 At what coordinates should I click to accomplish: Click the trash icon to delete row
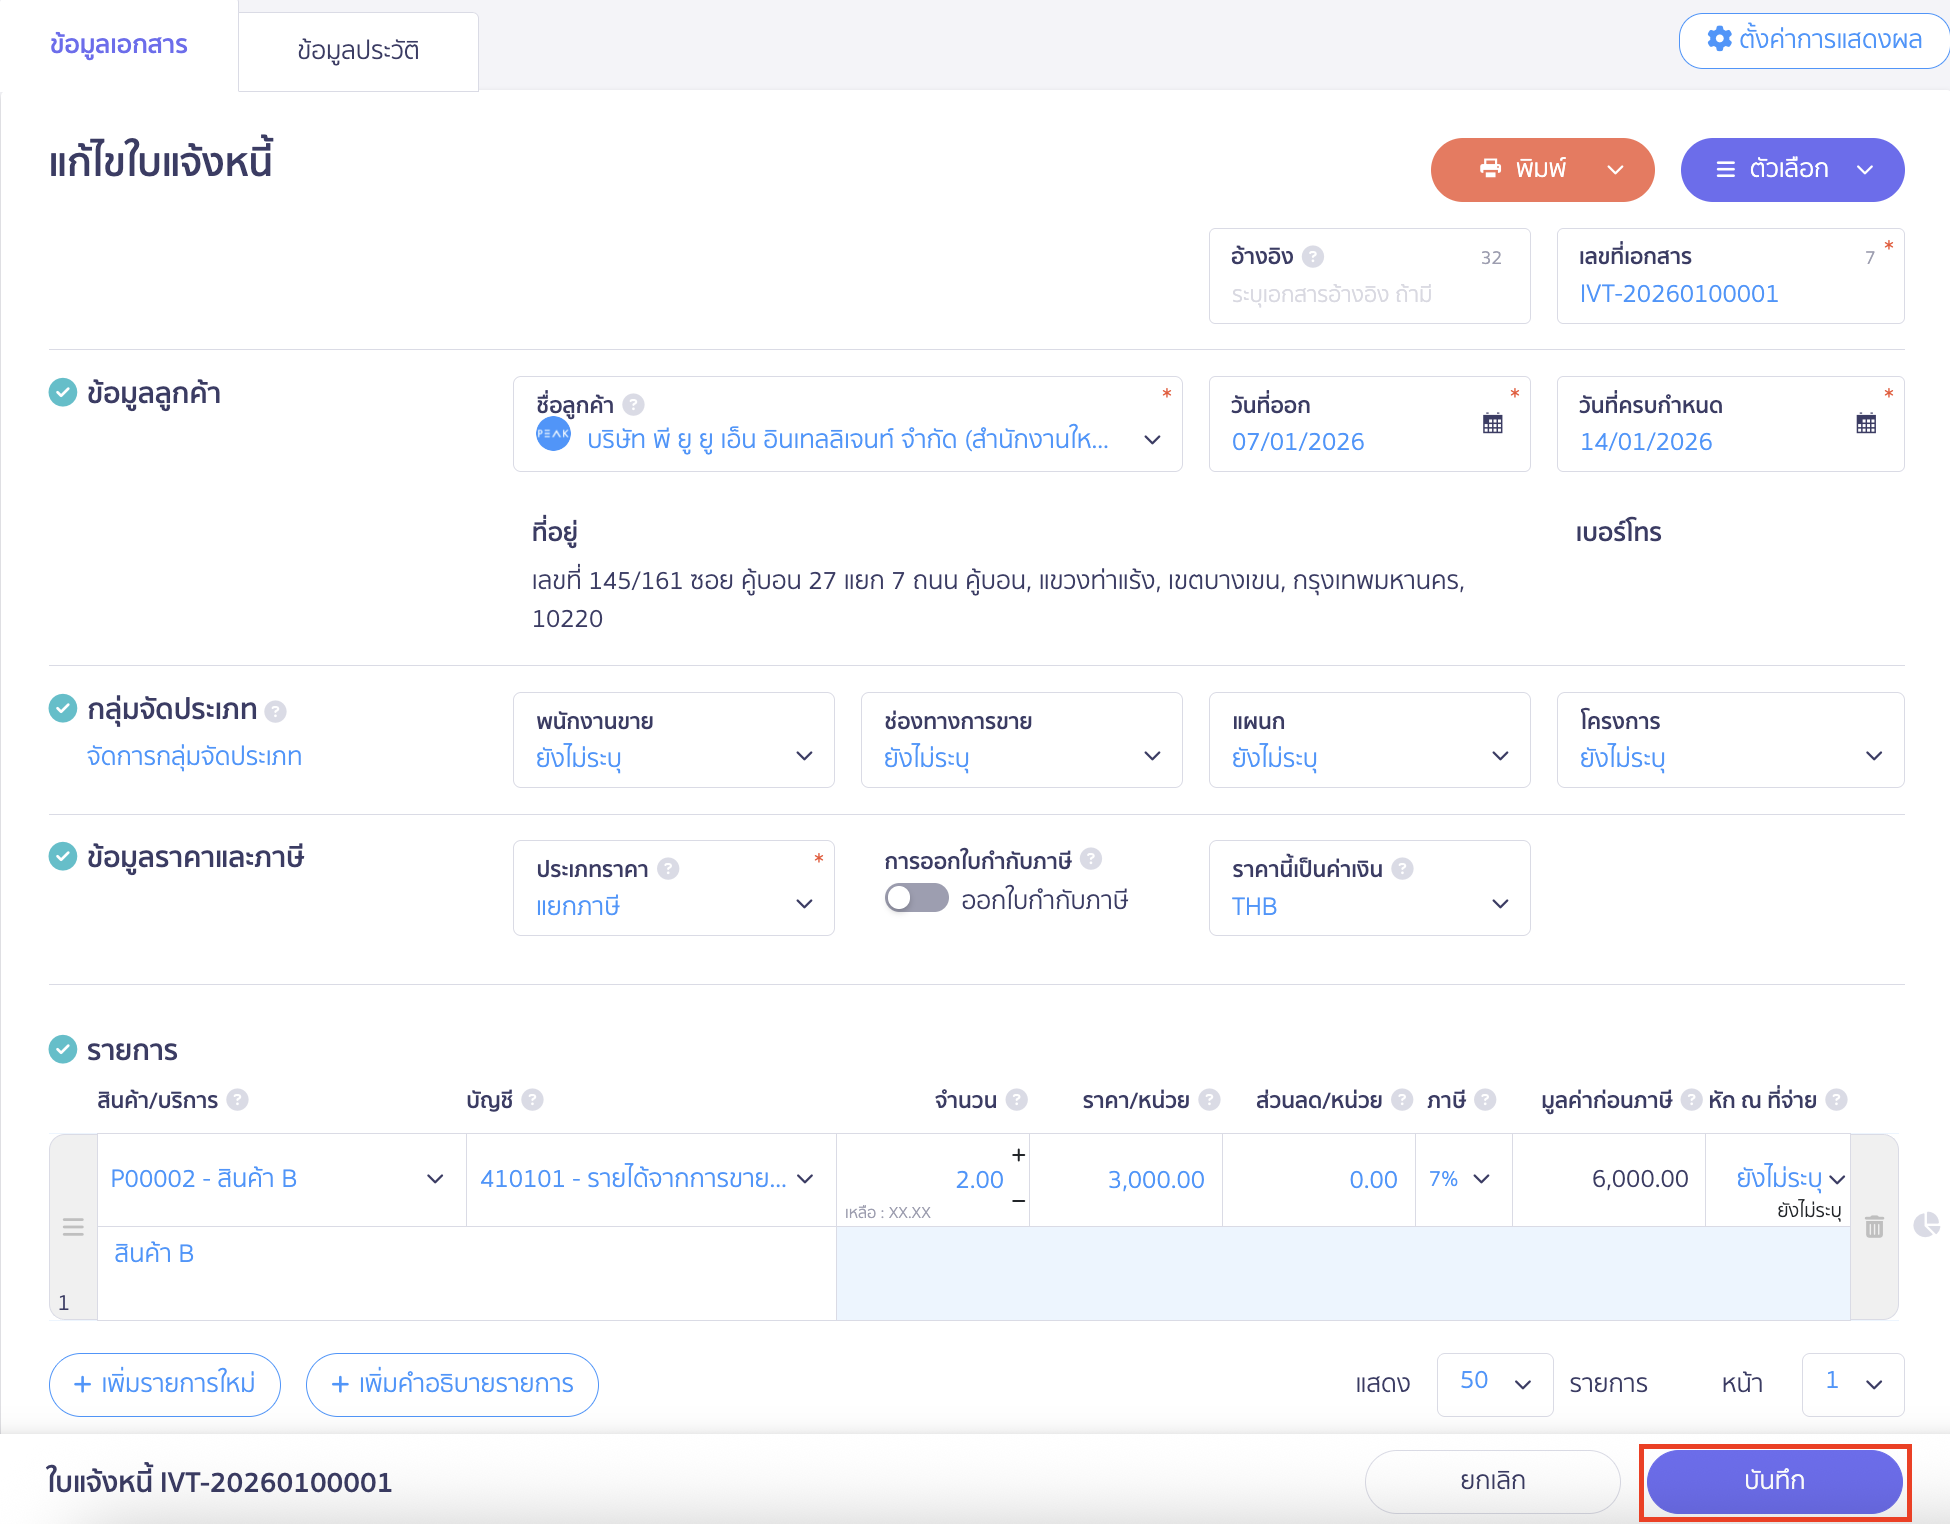1874,1227
